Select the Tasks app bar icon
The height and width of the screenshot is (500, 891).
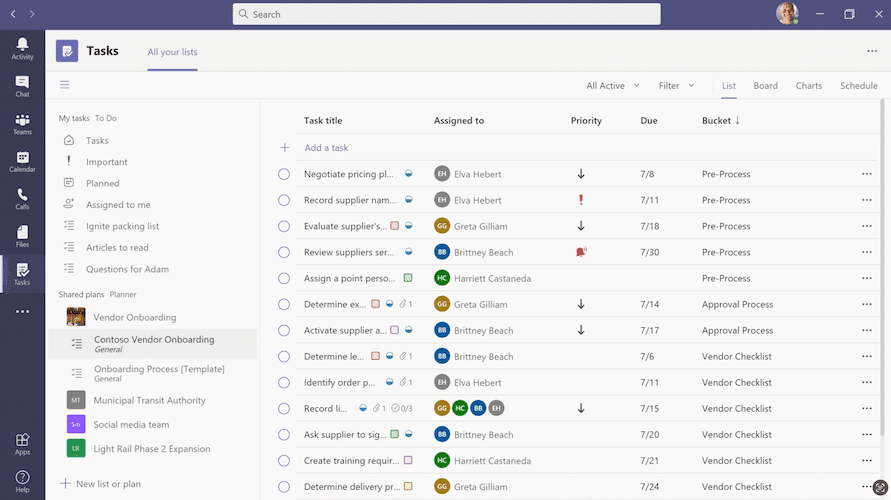(x=22, y=273)
